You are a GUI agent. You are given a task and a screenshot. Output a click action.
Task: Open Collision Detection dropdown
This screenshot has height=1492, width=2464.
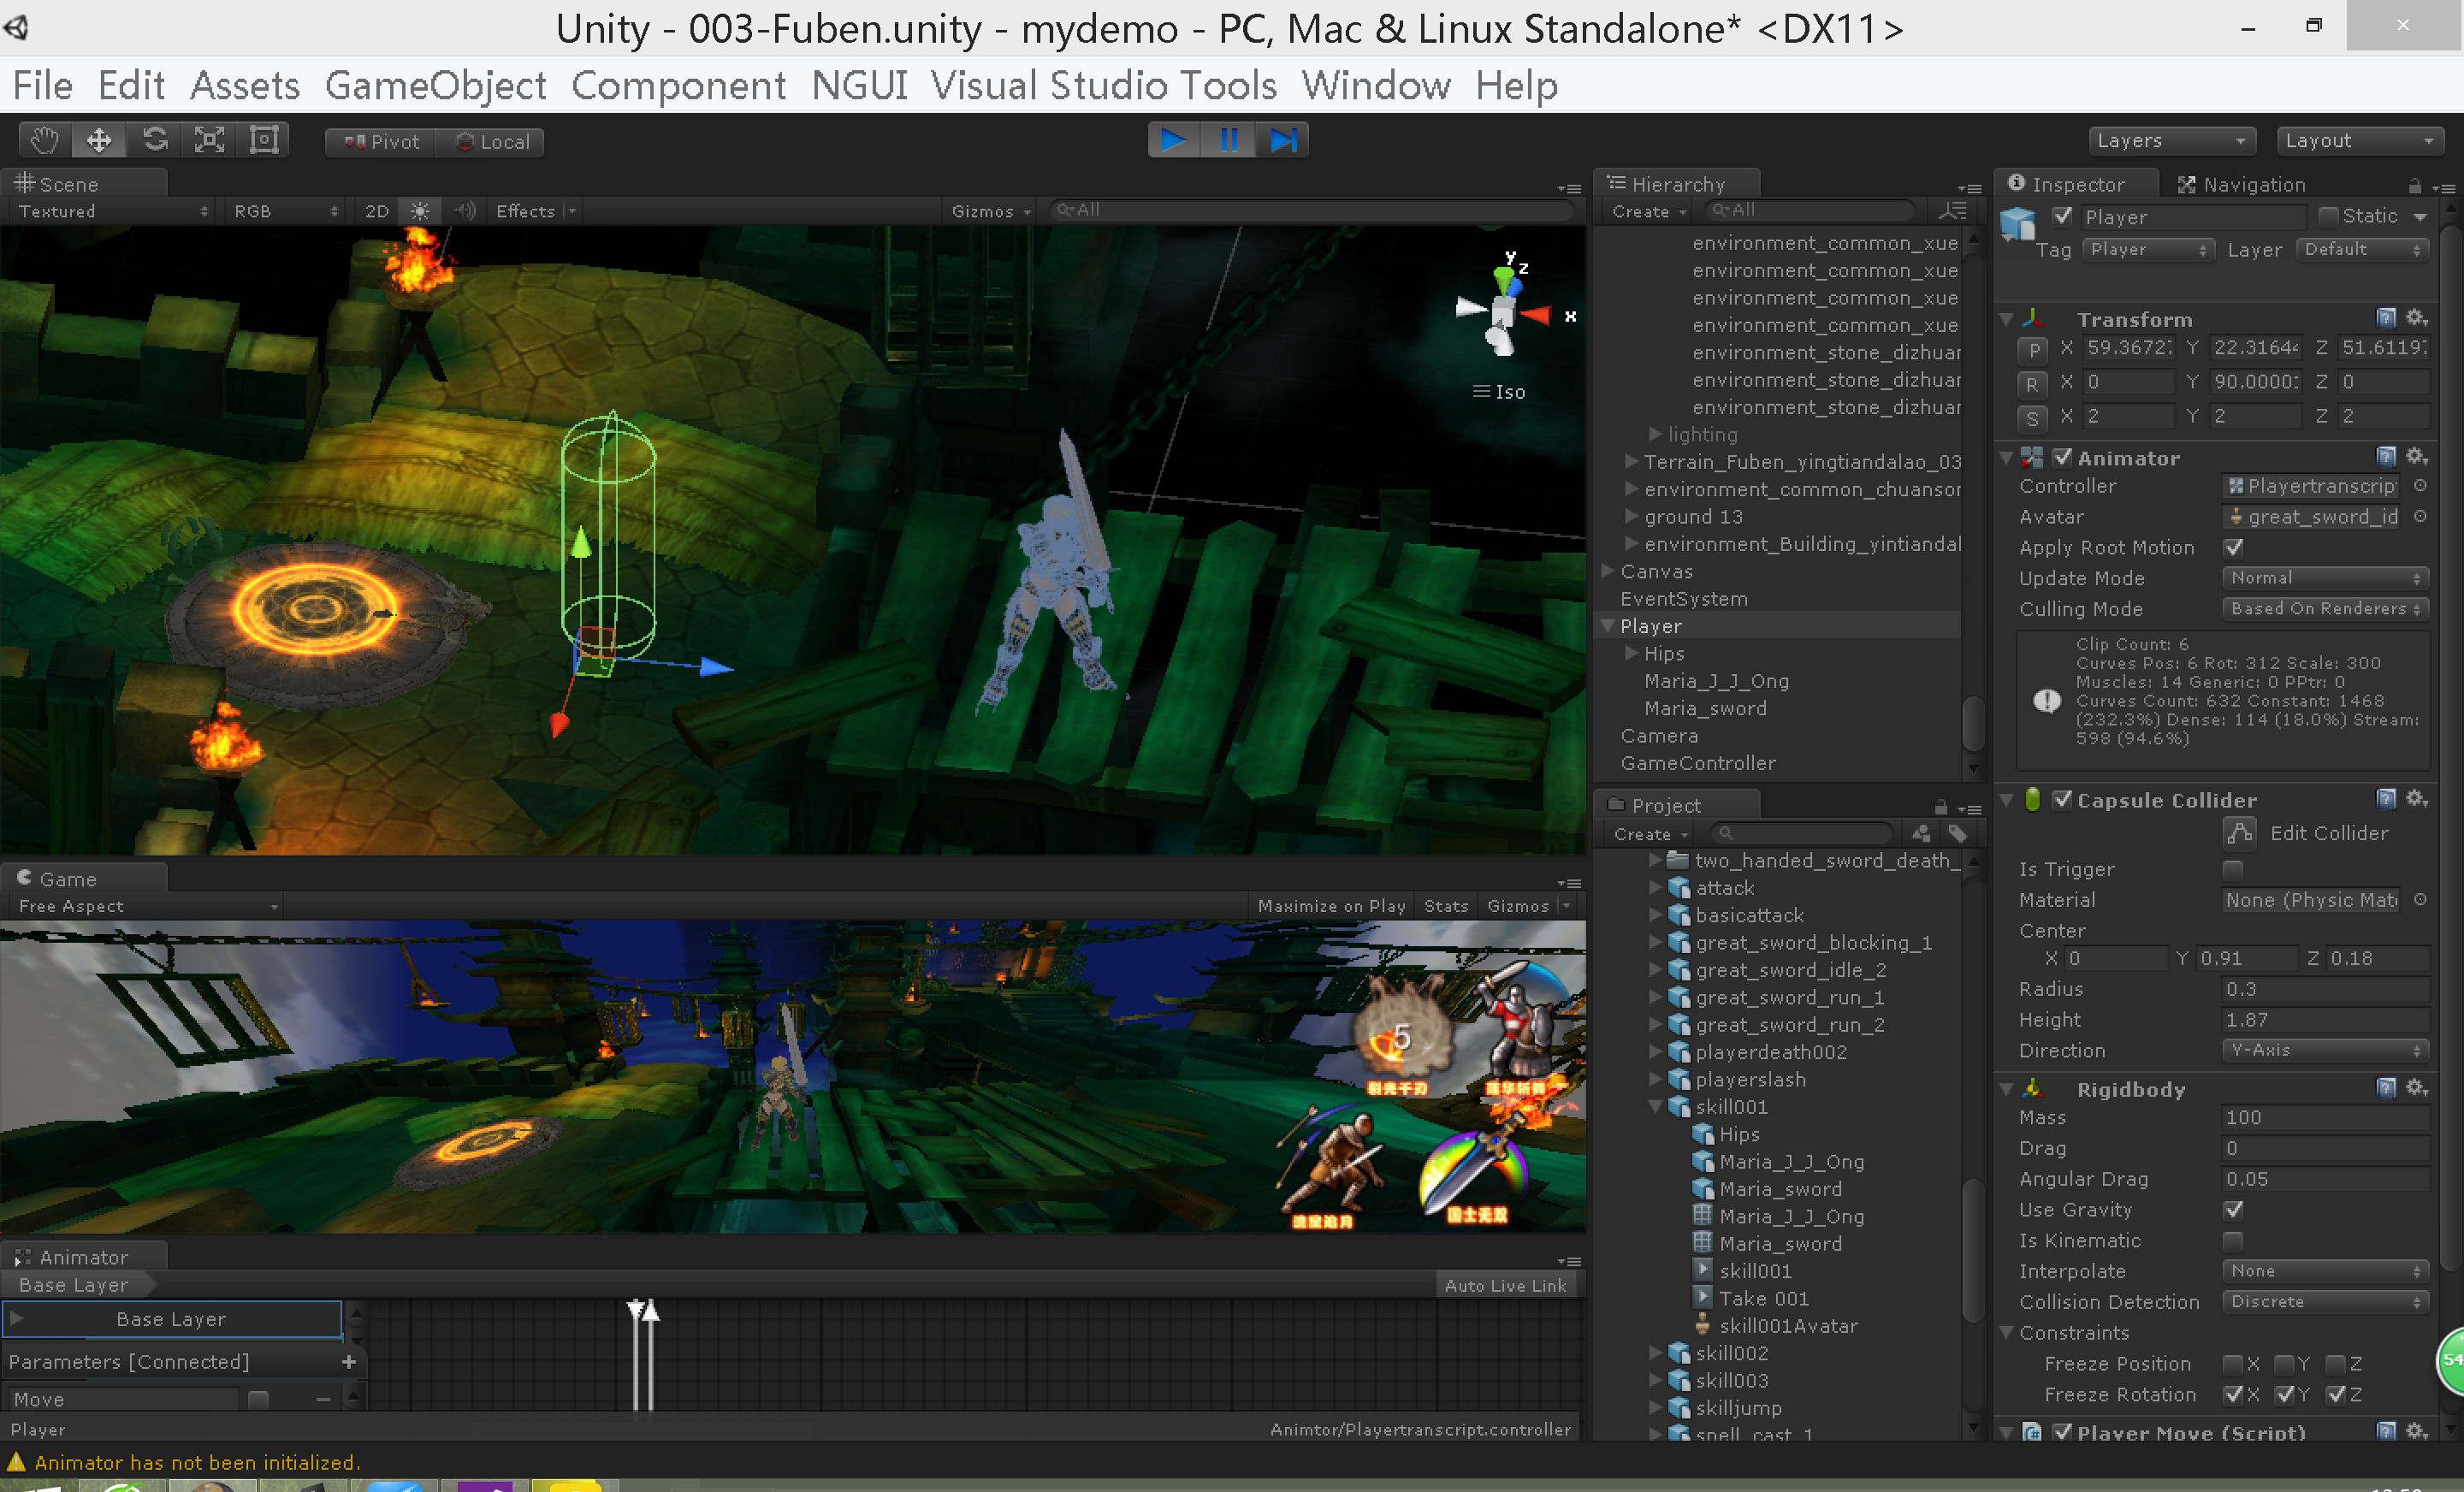click(2325, 1302)
